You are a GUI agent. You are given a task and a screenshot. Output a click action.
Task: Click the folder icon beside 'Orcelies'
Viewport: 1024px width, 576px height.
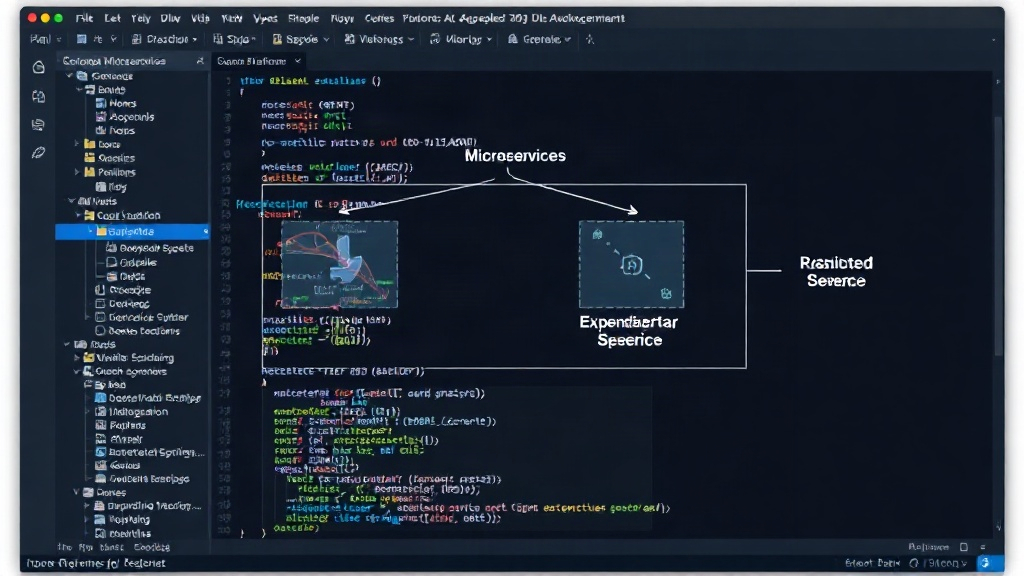point(89,157)
